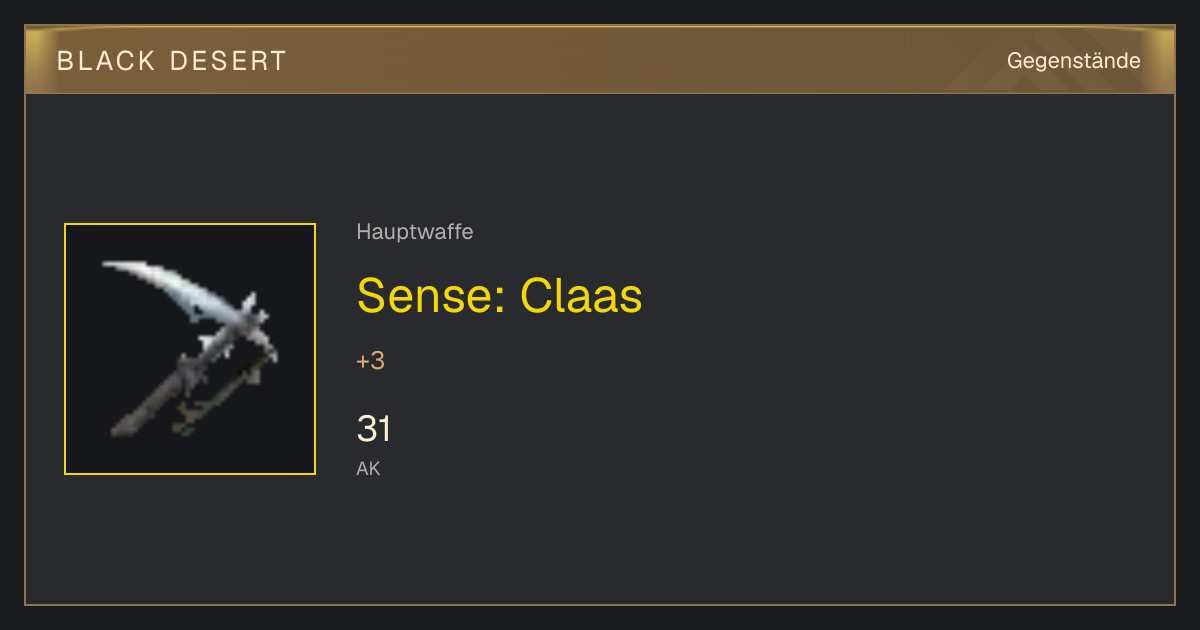Click the scythe item icon
The image size is (1200, 630).
(190, 349)
